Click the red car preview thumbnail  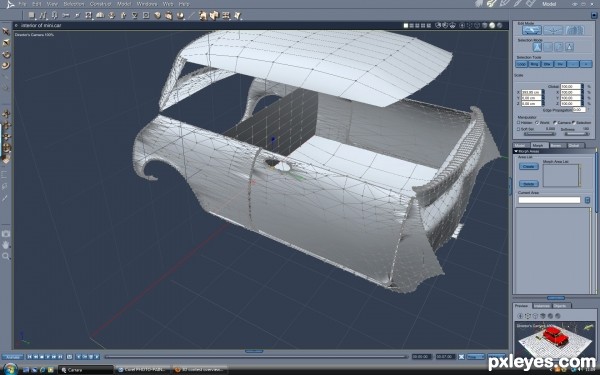pos(555,338)
